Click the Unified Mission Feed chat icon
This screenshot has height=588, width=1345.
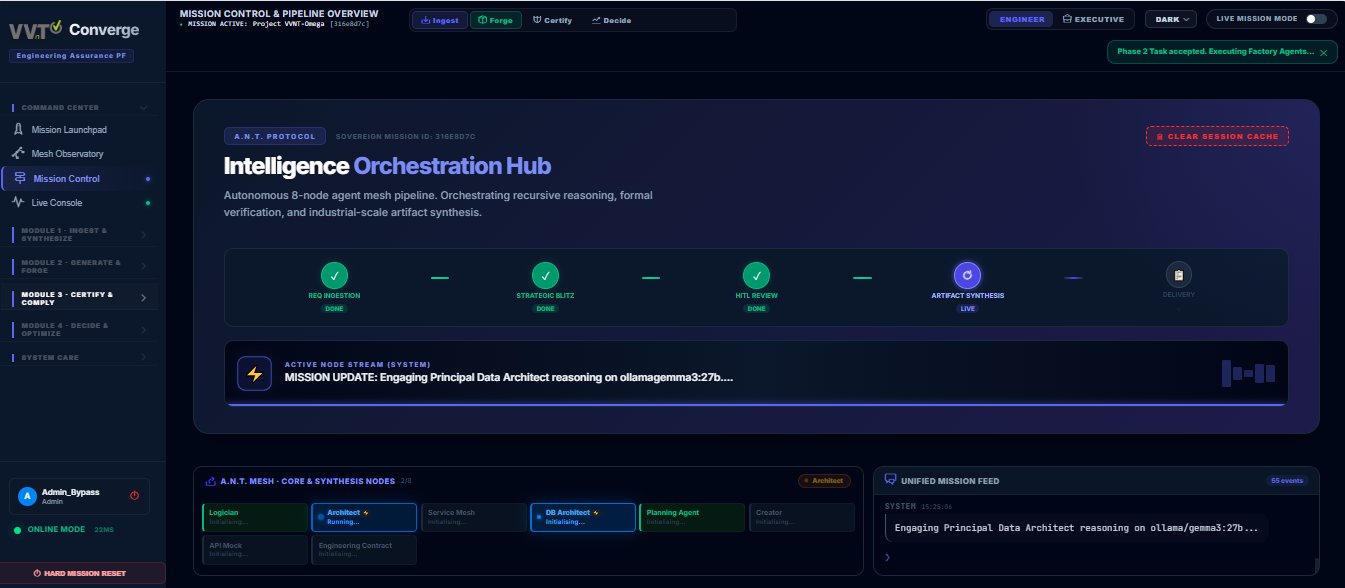tap(891, 480)
